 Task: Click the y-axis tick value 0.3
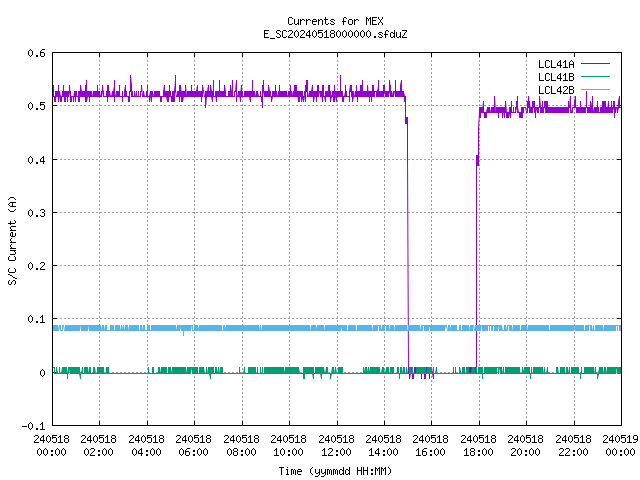(x=36, y=213)
